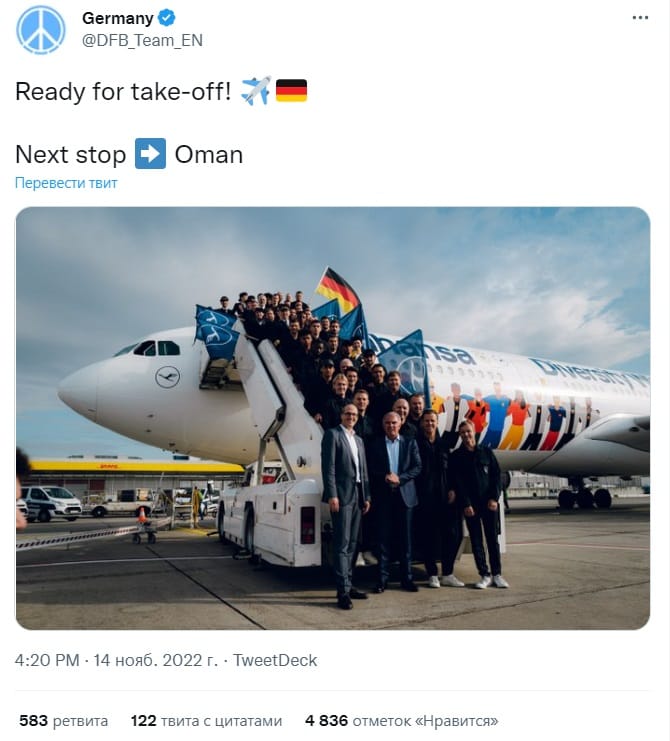Open the three-dot more options menu
Image resolution: width=670 pixels, height=741 pixels.
pyautogui.click(x=640, y=17)
